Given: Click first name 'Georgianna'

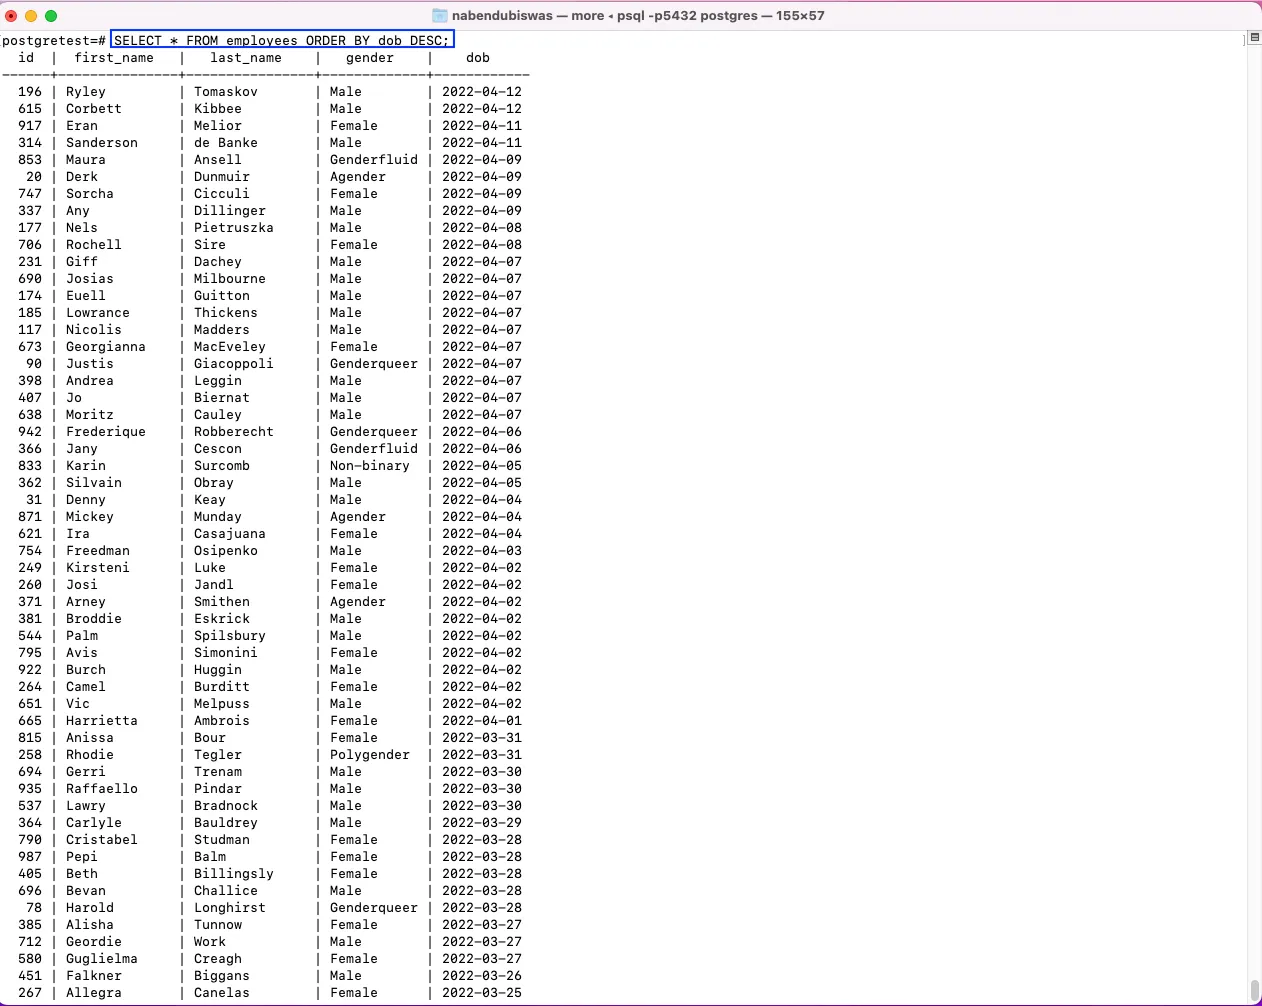Looking at the screenshot, I should (x=106, y=347).
